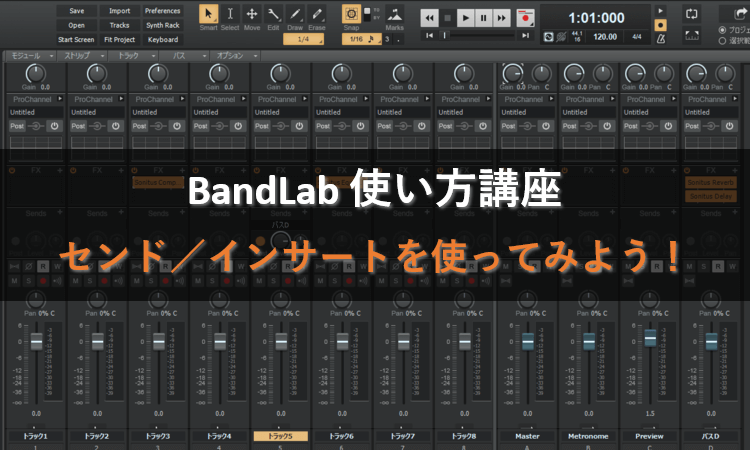Click the Keyboard button

coord(163,40)
